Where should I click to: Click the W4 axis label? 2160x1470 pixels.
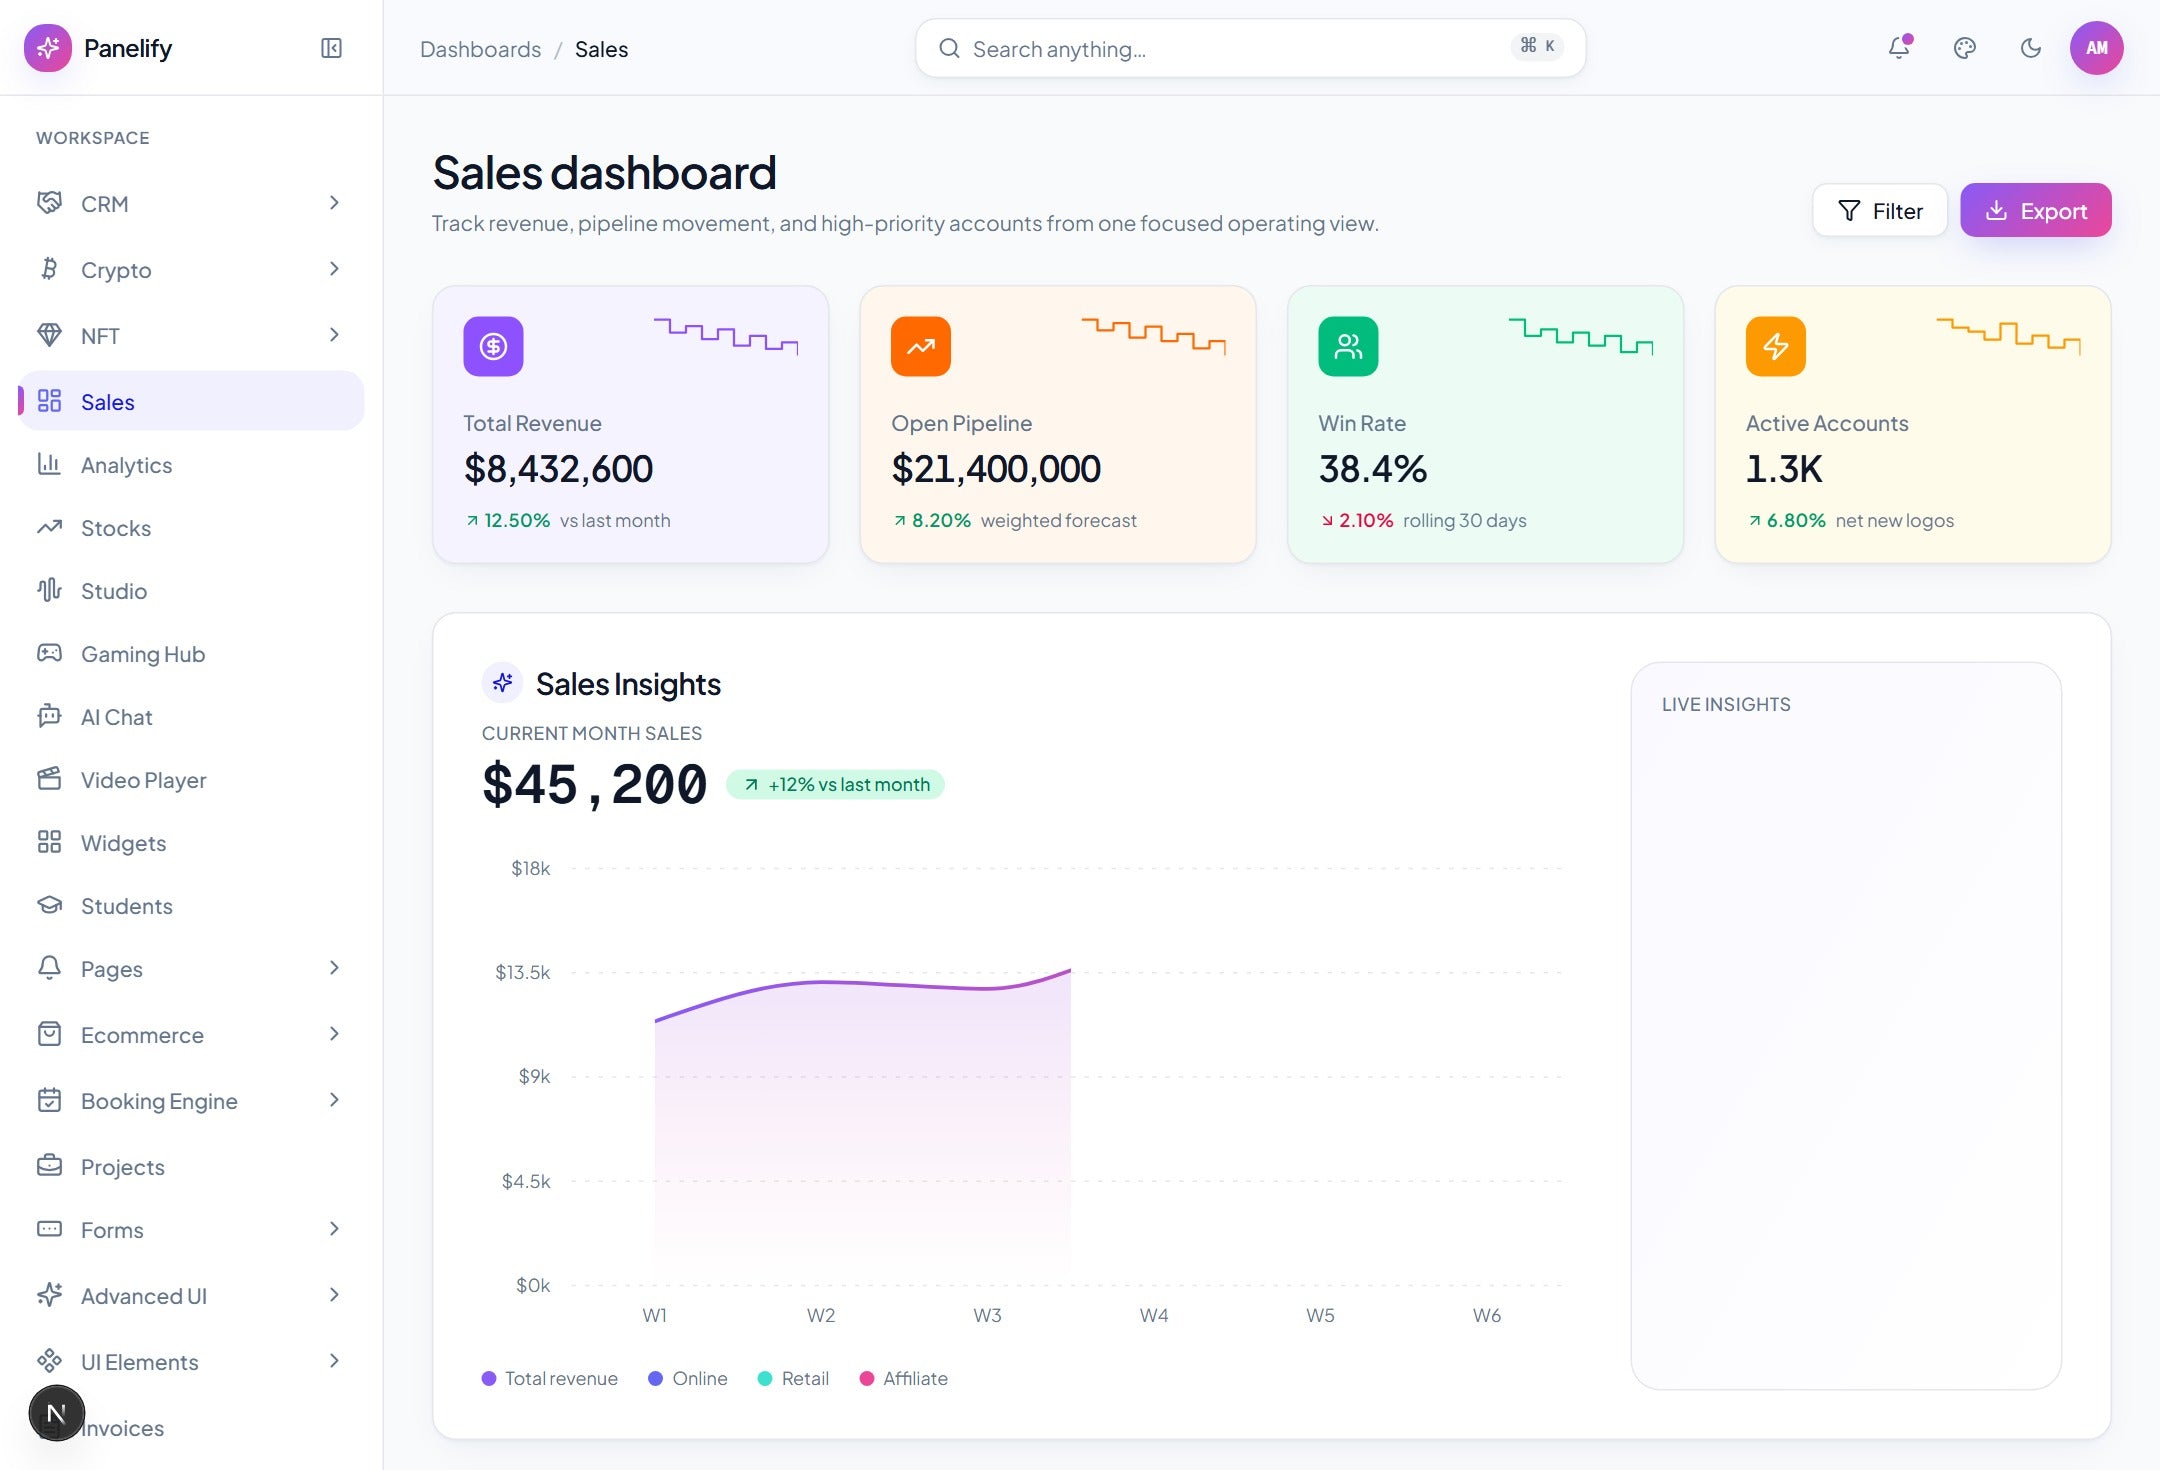[x=1154, y=1315]
